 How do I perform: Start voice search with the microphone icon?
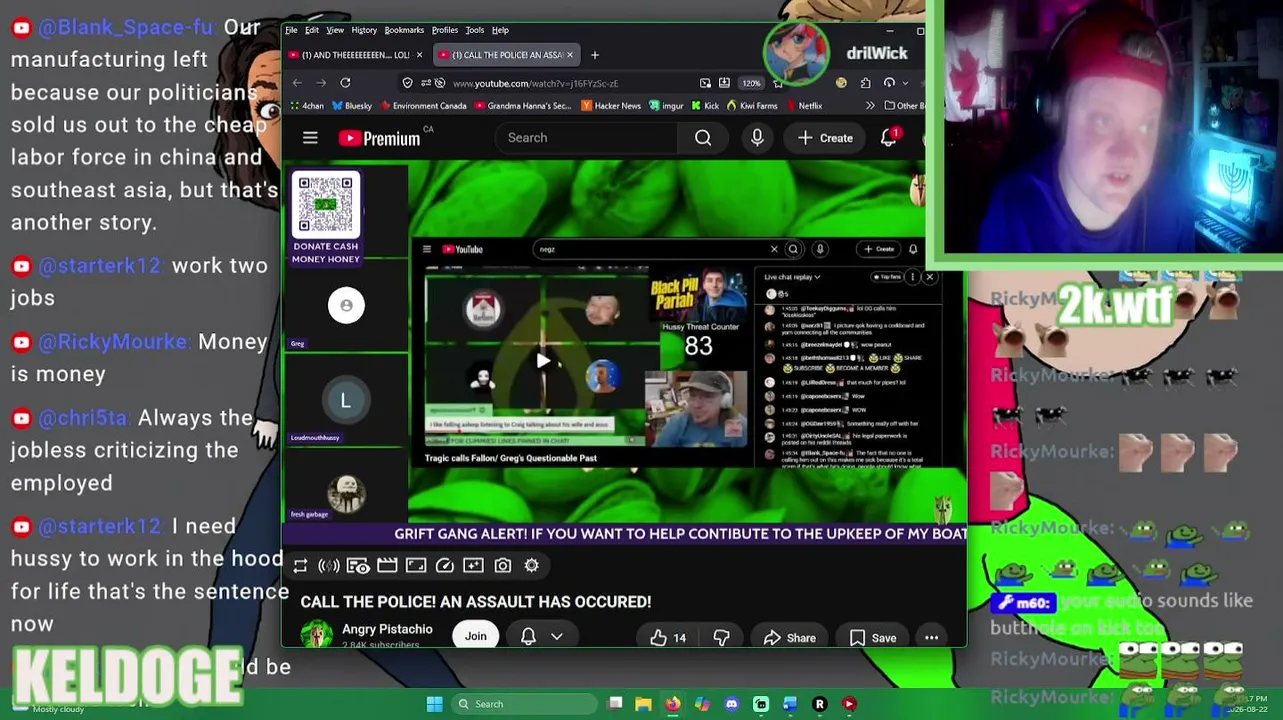pos(757,138)
